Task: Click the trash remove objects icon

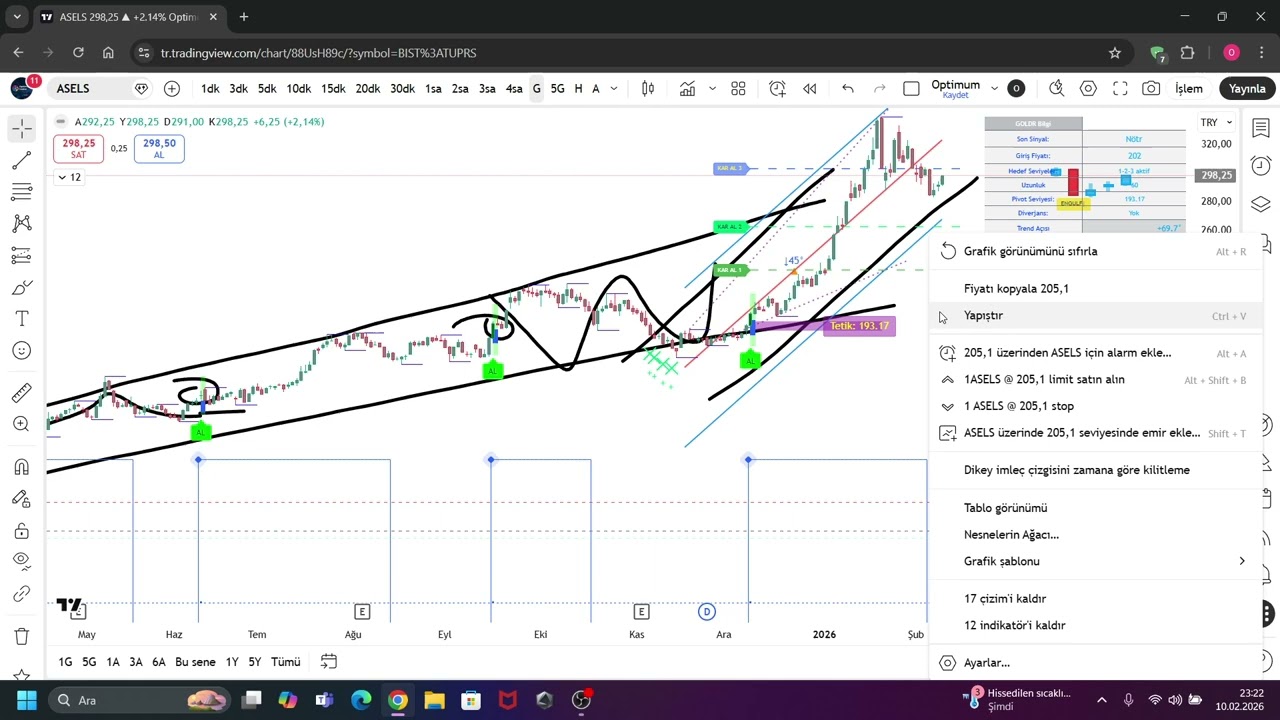Action: tap(22, 636)
